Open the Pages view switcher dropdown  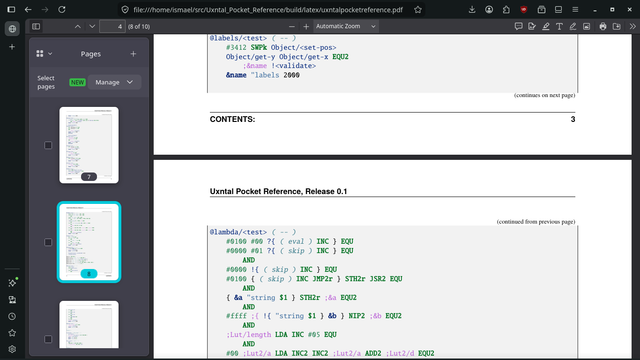[x=44, y=53]
